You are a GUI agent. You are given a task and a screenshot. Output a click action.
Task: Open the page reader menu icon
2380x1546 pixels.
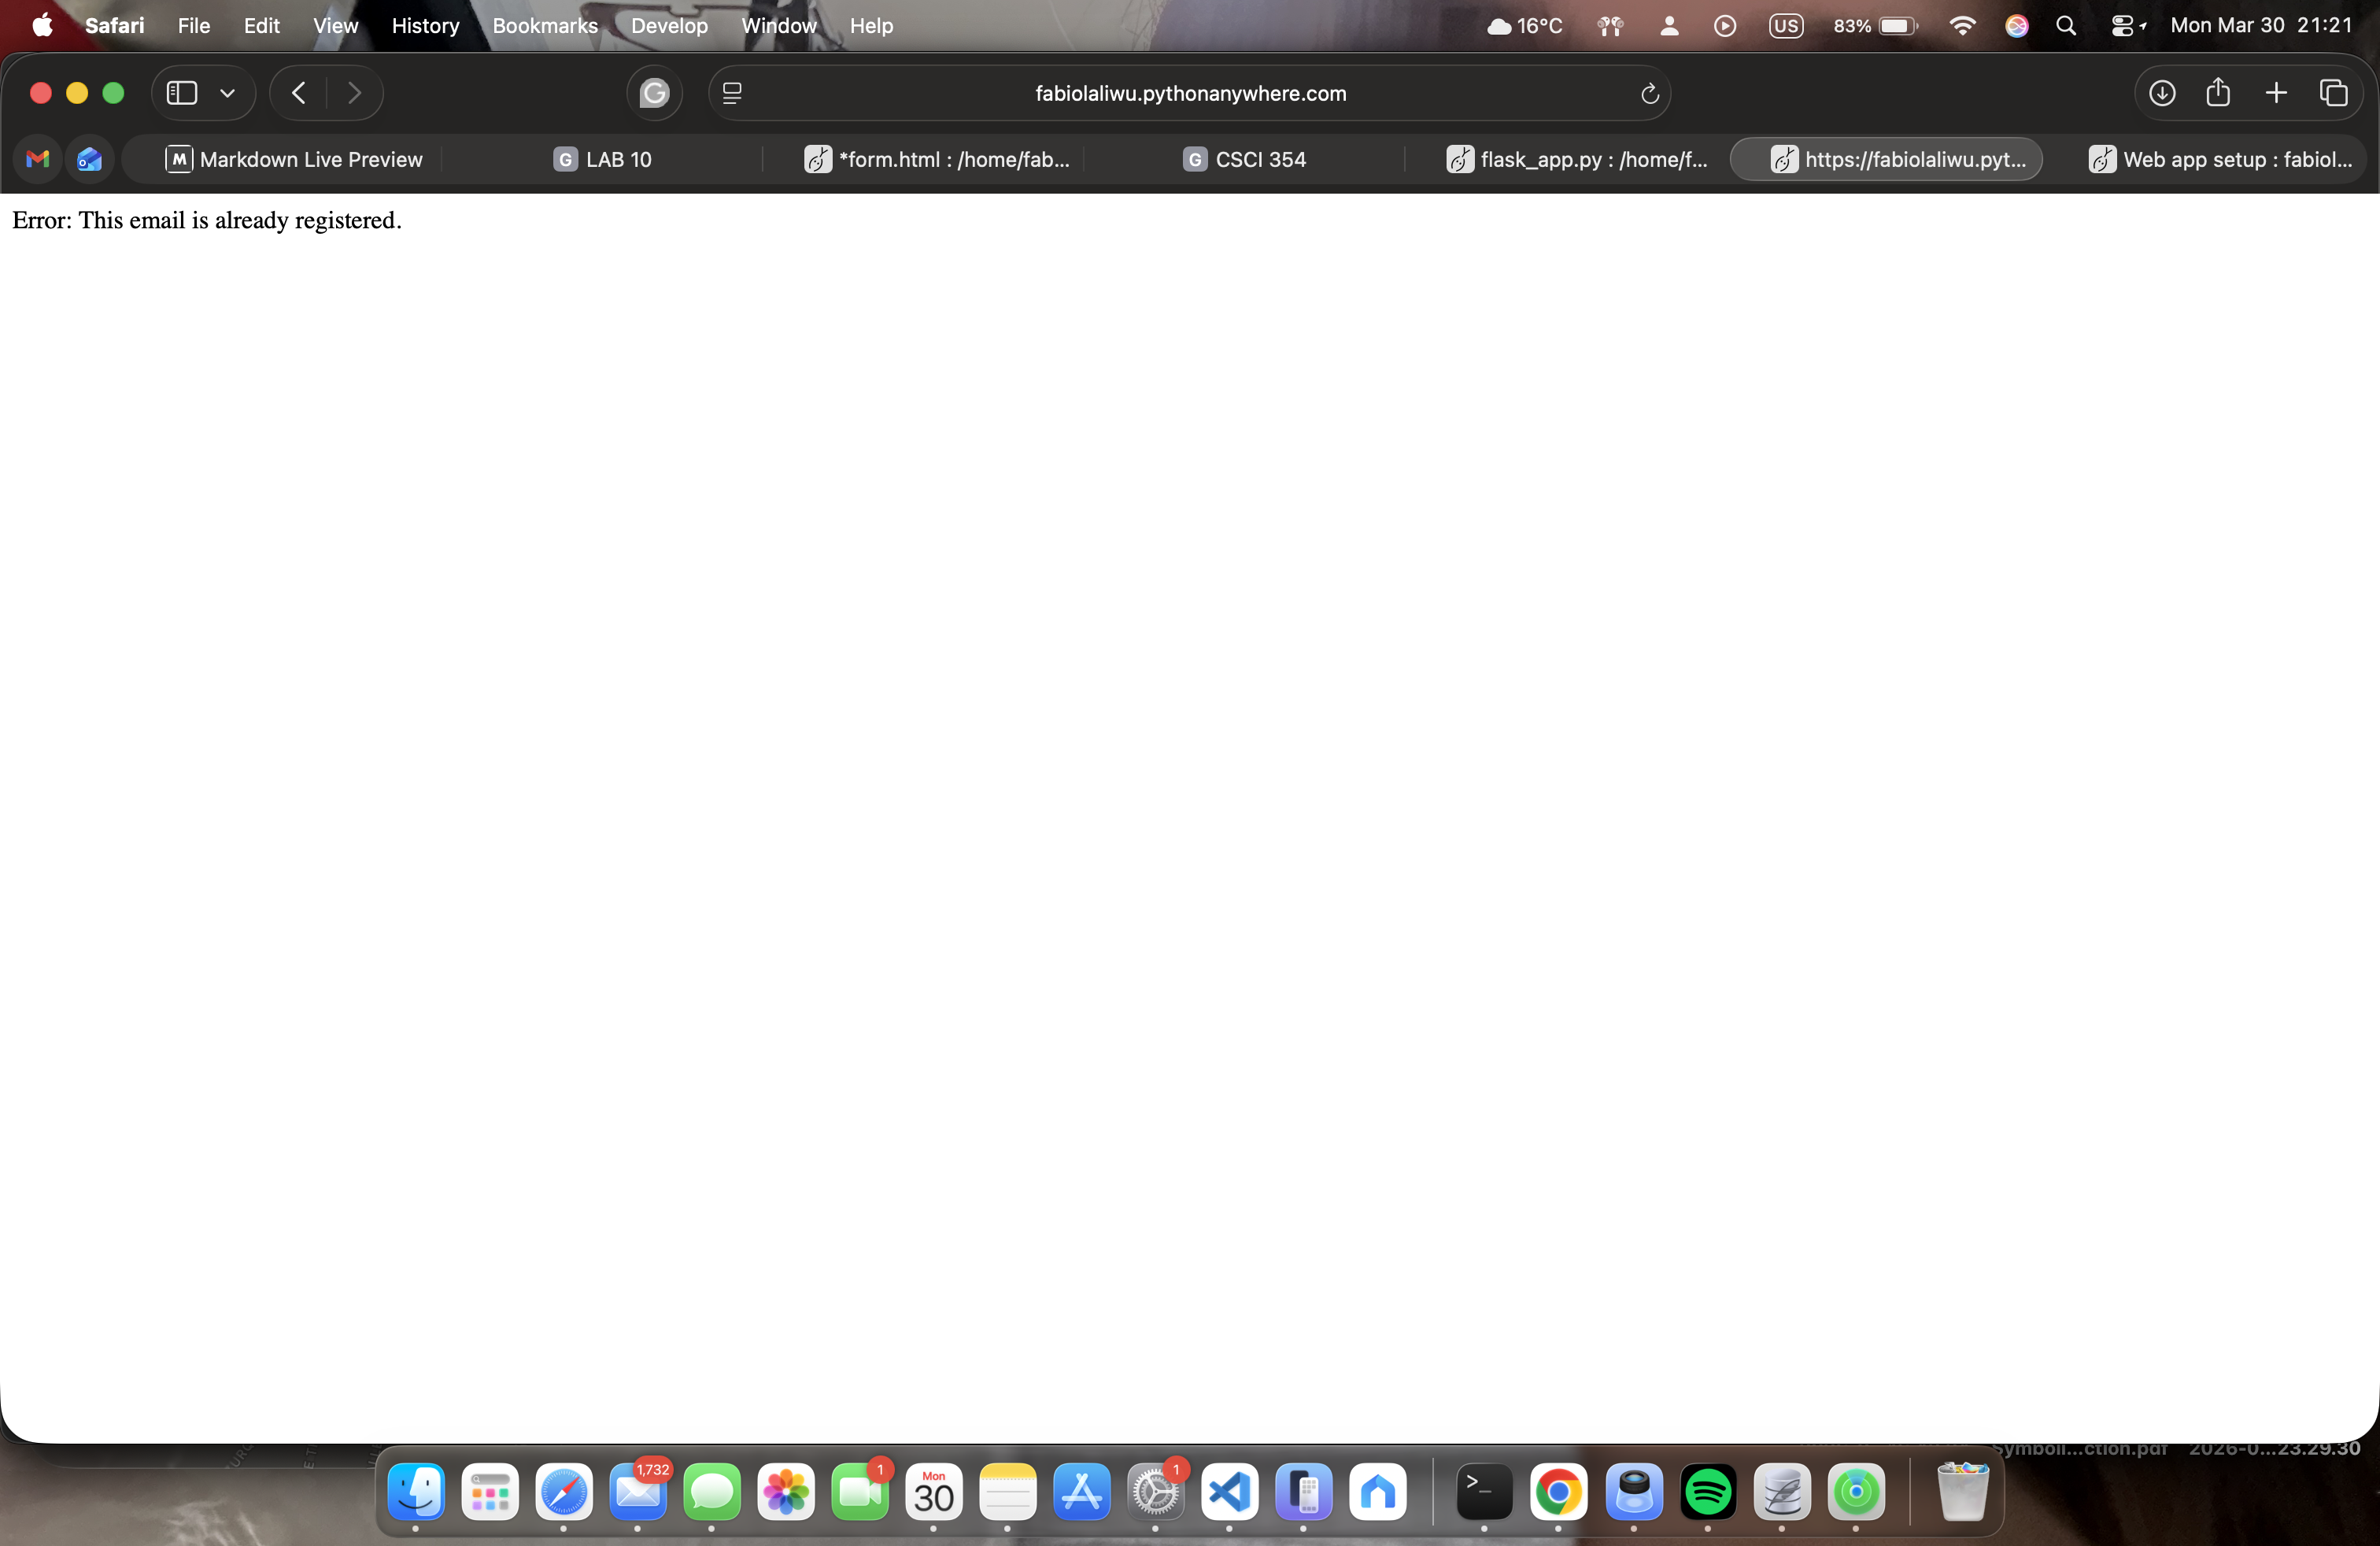[x=732, y=93]
